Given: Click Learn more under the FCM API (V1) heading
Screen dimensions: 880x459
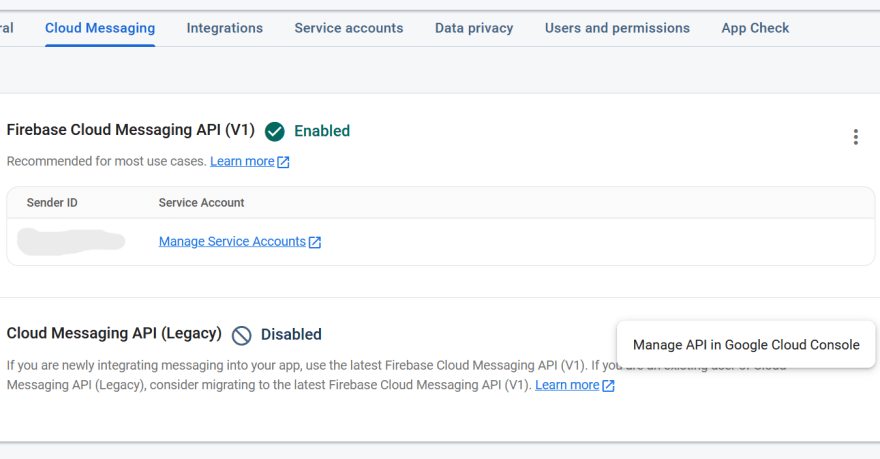Looking at the screenshot, I should pyautogui.click(x=242, y=162).
